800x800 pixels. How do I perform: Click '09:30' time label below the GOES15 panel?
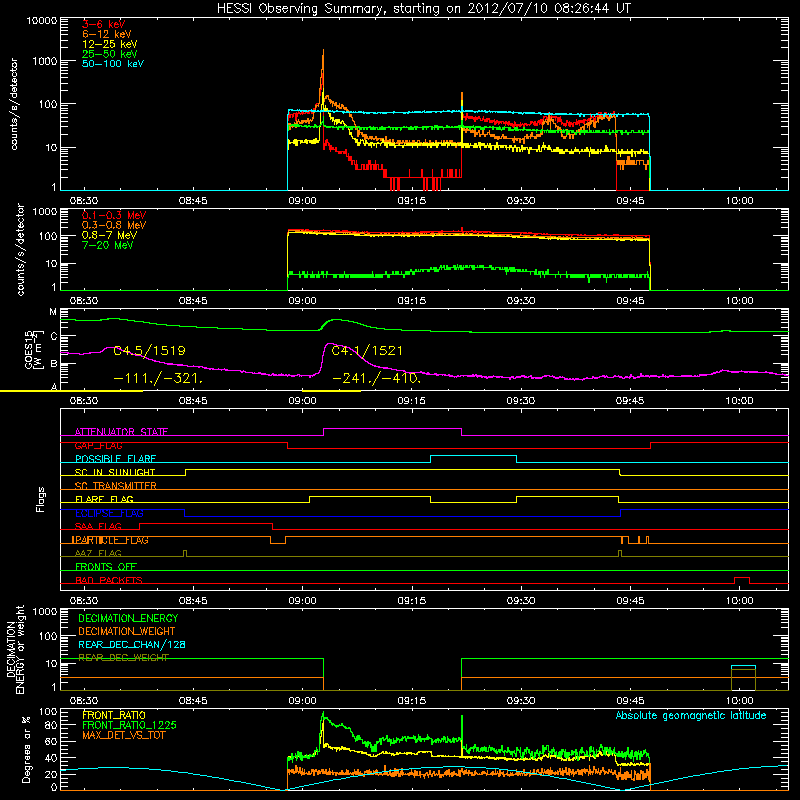point(521,401)
